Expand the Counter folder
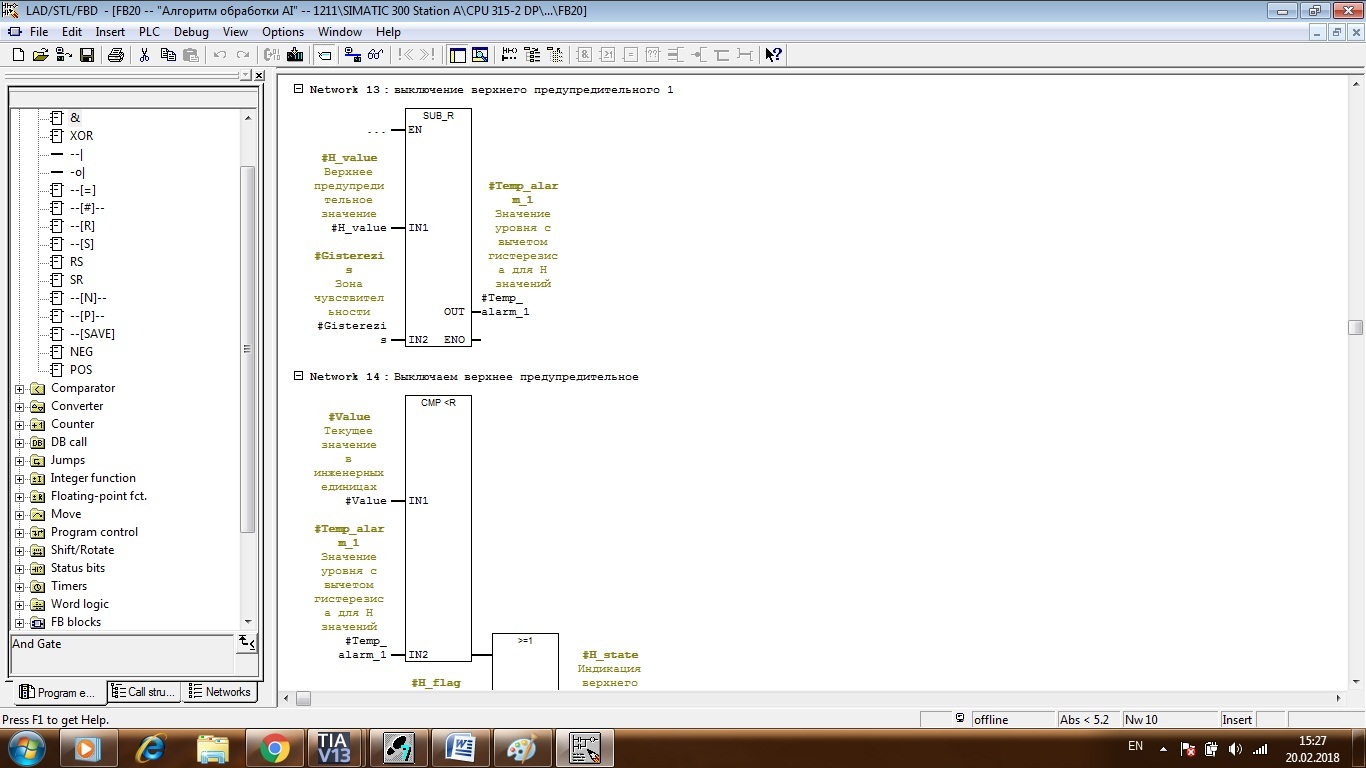The width and height of the screenshot is (1366, 768). pyautogui.click(x=19, y=424)
